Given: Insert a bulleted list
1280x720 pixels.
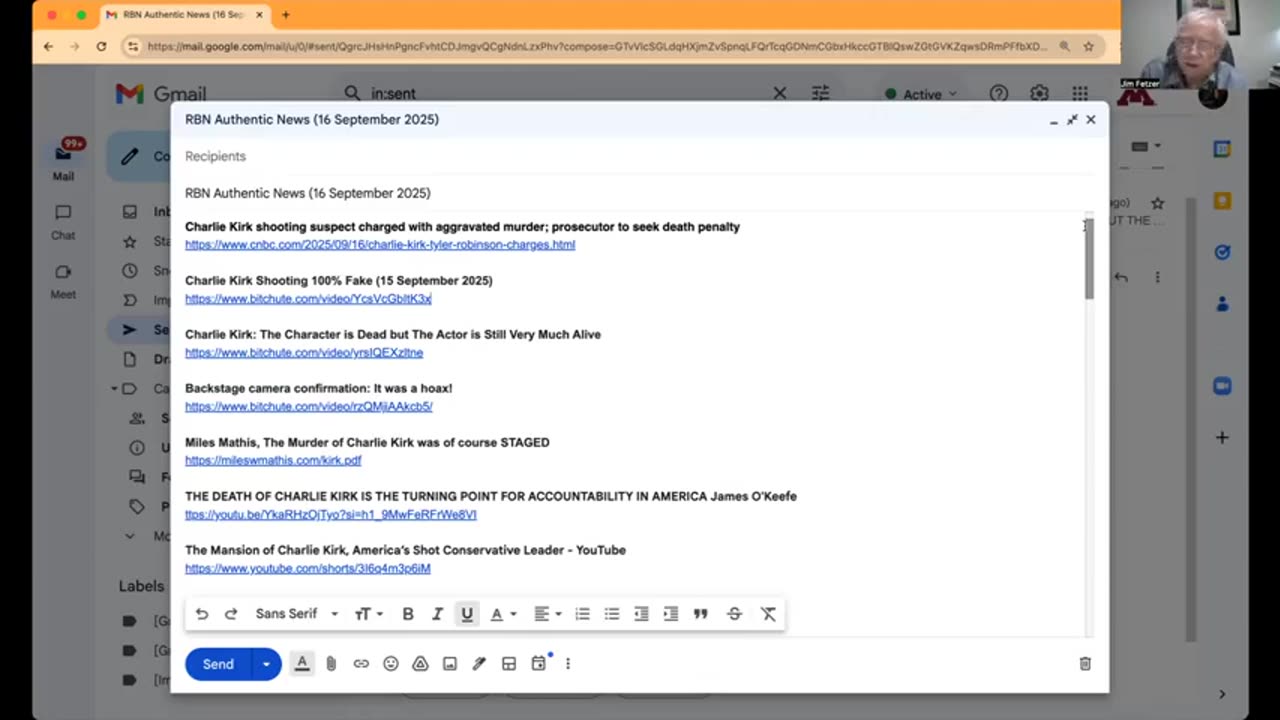Looking at the screenshot, I should (x=612, y=614).
